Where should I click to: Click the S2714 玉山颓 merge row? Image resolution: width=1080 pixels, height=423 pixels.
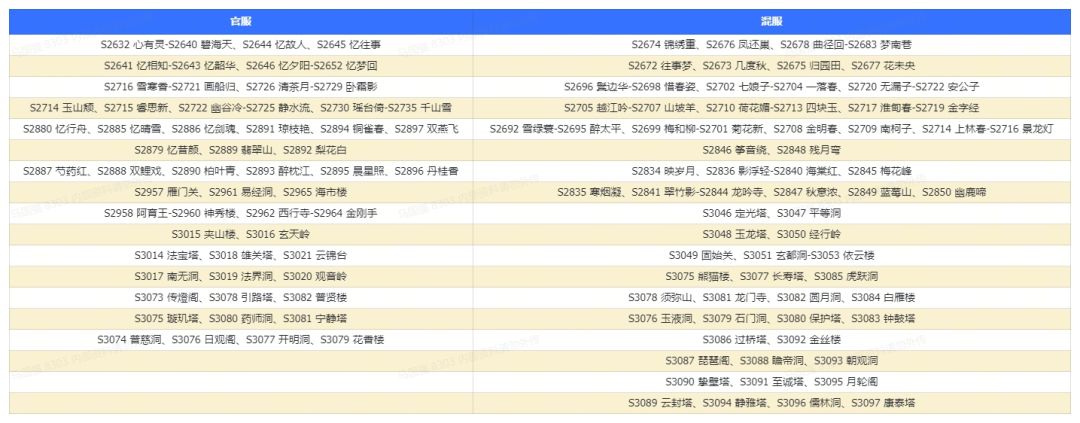pos(240,108)
